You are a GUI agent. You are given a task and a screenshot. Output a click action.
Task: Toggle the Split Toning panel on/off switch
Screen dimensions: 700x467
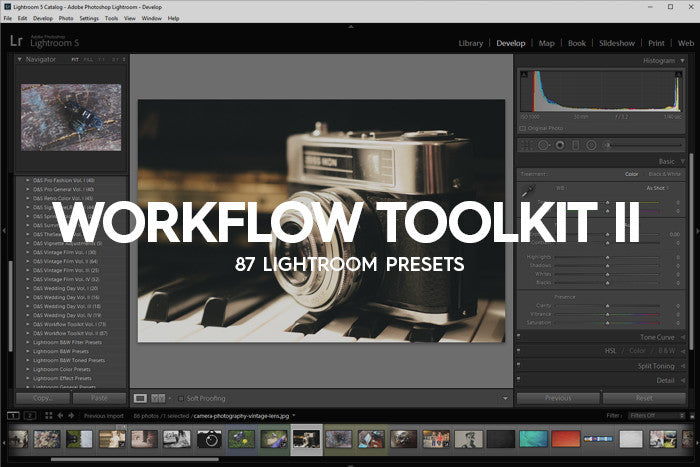[518, 365]
